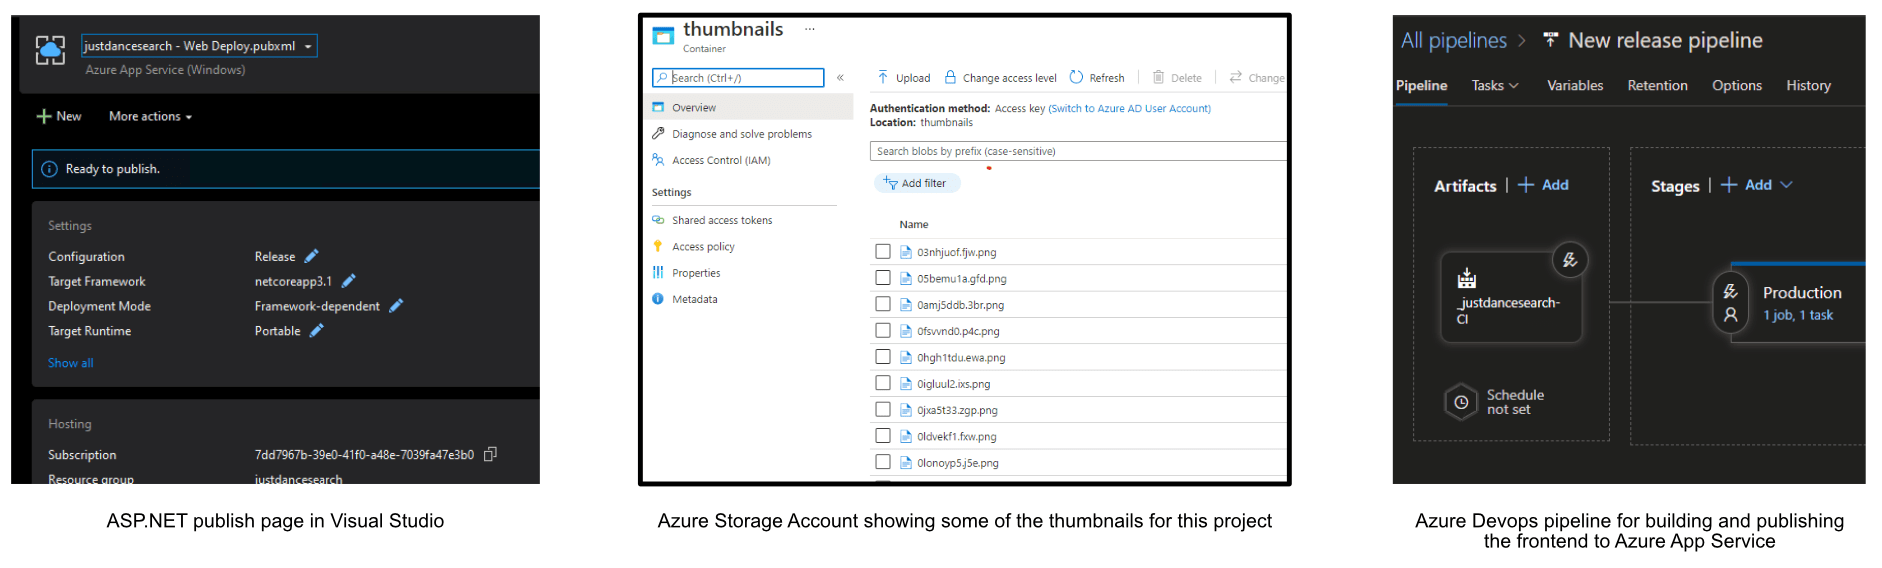The height and width of the screenshot is (568, 1882).
Task: Click the Name column header
Action: pyautogui.click(x=914, y=225)
